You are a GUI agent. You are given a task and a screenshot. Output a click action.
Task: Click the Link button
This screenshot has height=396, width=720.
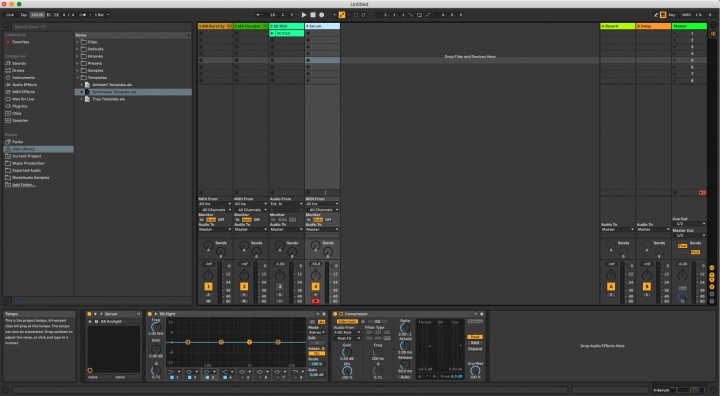(x=10, y=15)
